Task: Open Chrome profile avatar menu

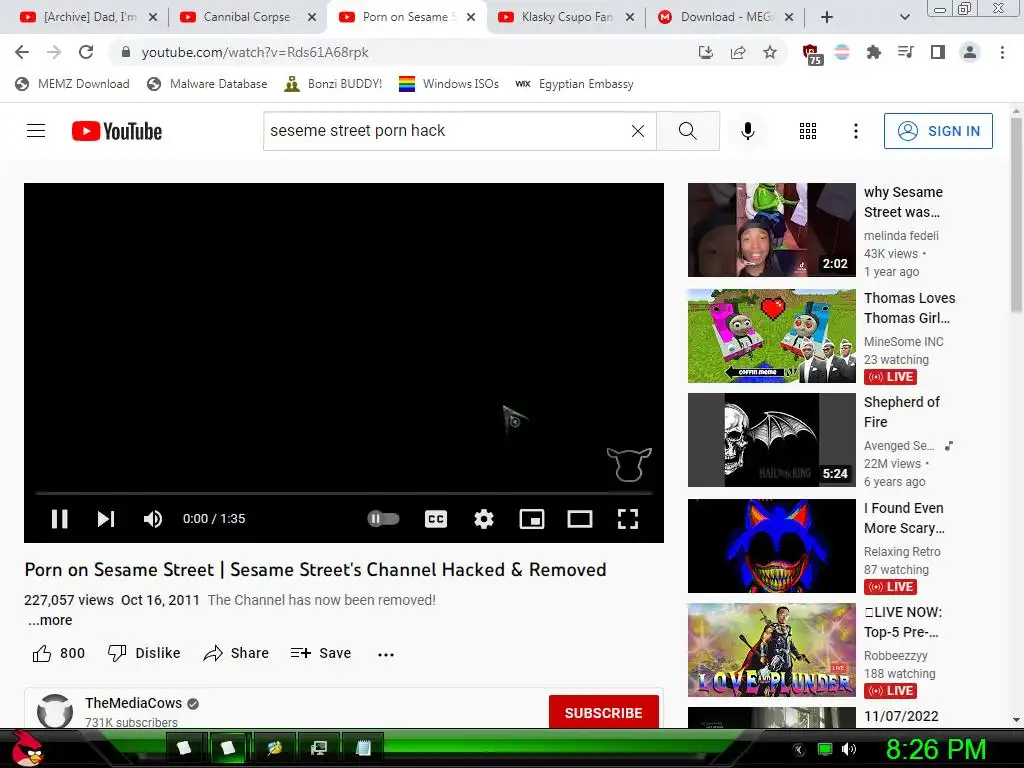Action: (x=970, y=52)
